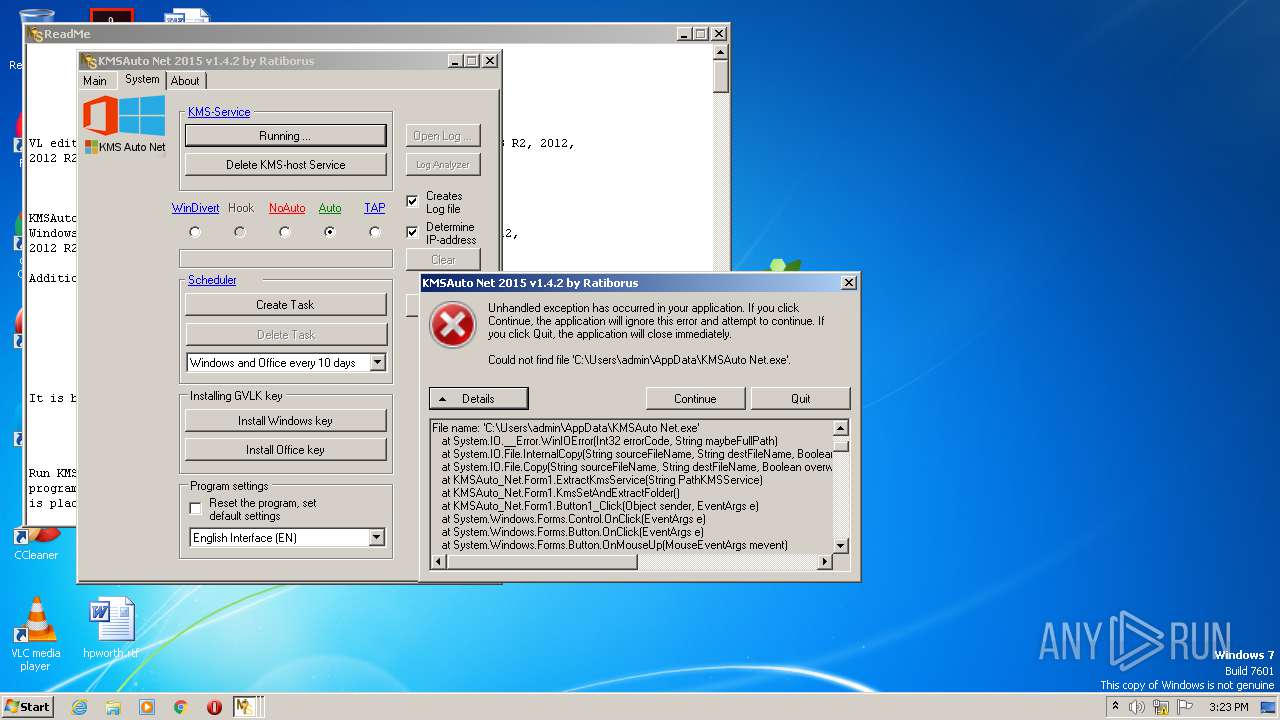Click the WinDivert link label
The height and width of the screenshot is (720, 1280).
[195, 208]
